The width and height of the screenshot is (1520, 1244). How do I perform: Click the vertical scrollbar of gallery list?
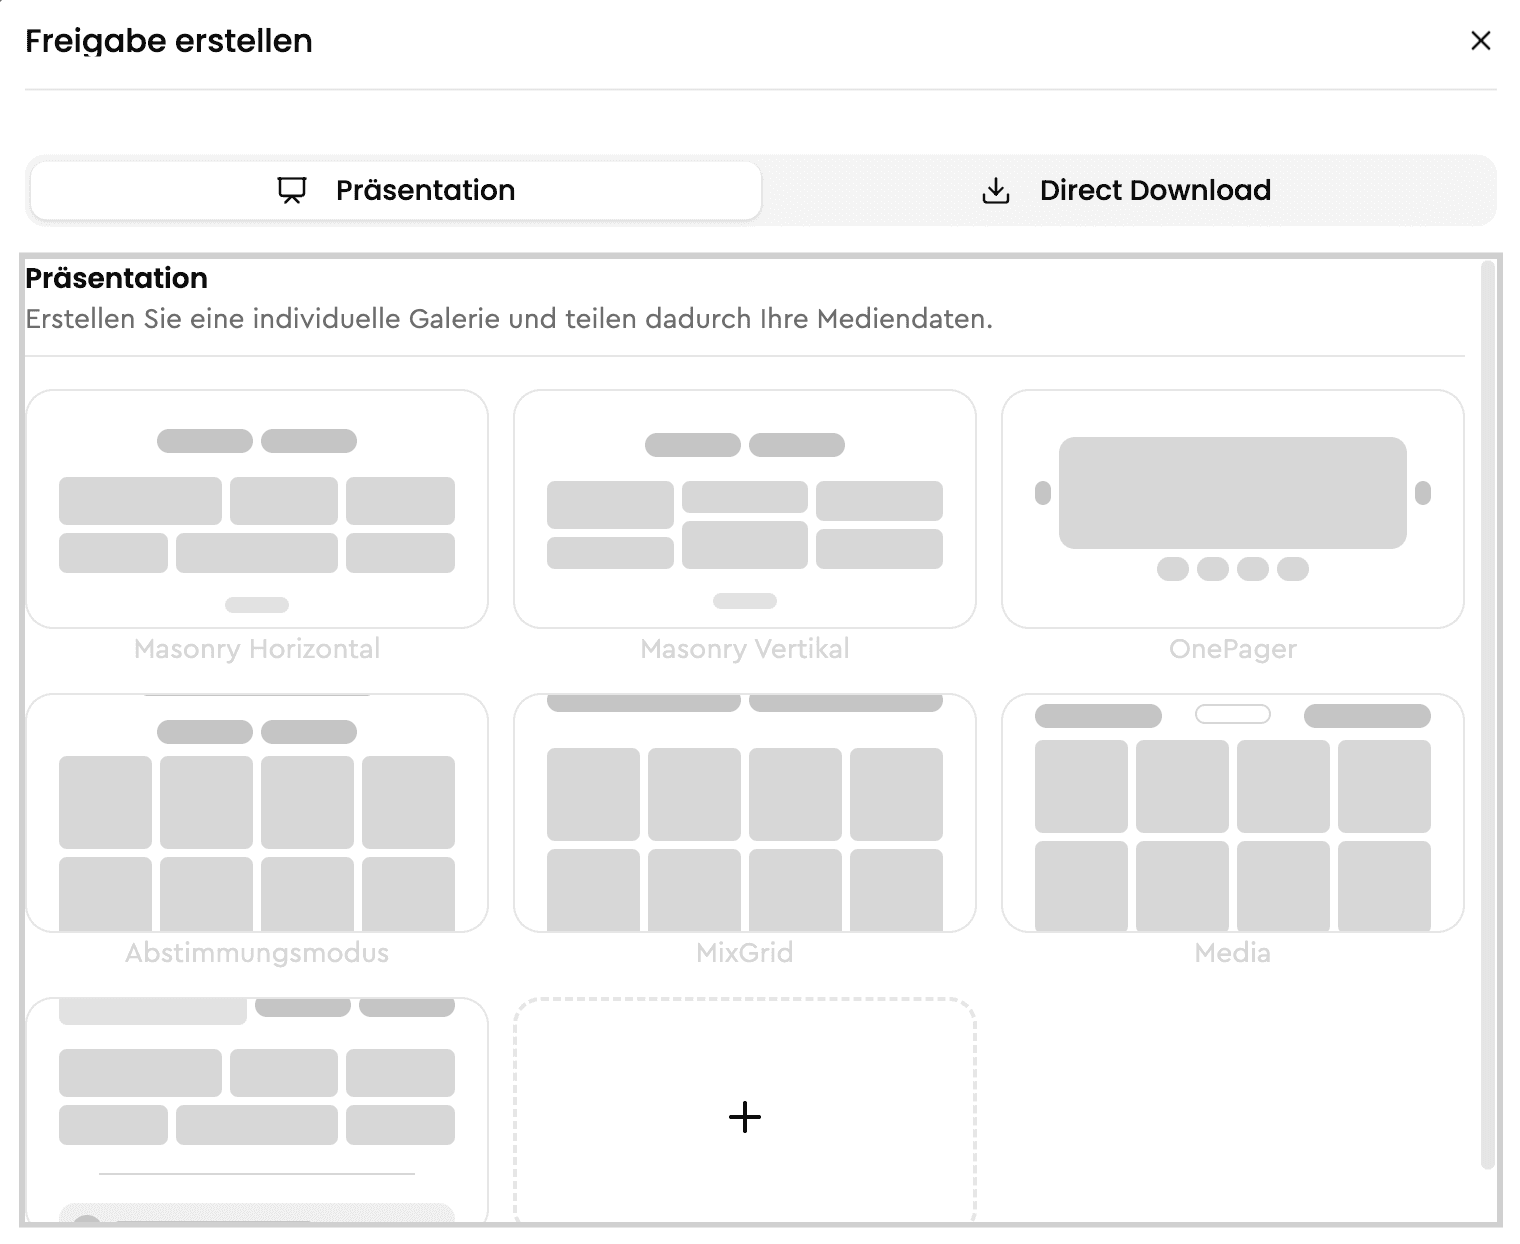pyautogui.click(x=1487, y=714)
